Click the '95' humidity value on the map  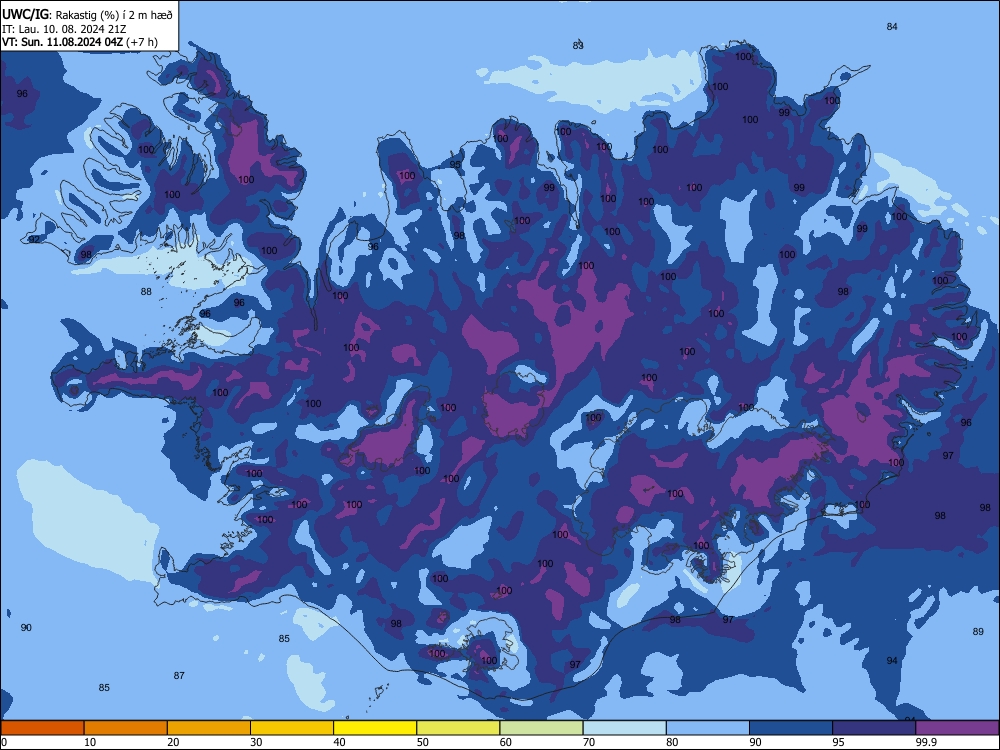click(x=455, y=165)
